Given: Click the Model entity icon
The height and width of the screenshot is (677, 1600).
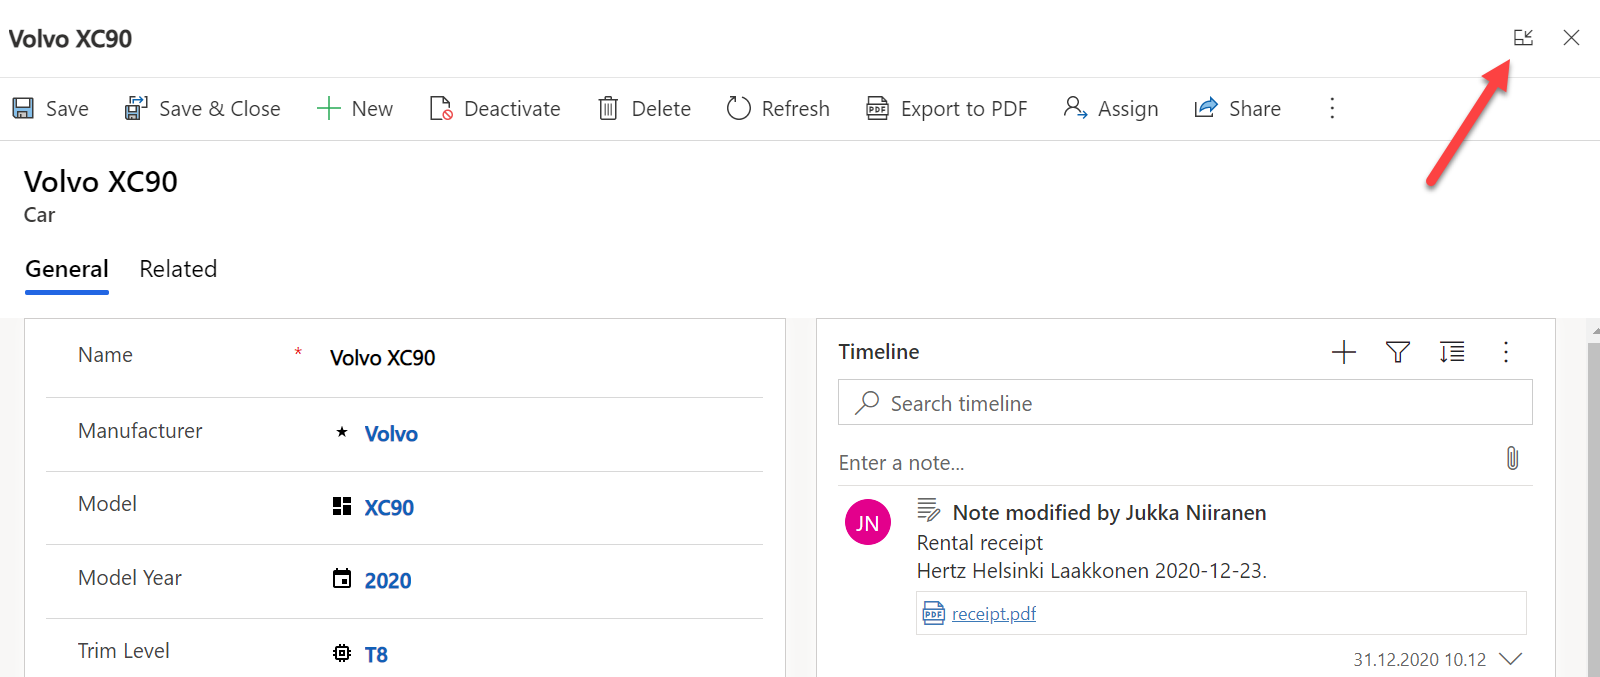Looking at the screenshot, I should pyautogui.click(x=342, y=506).
